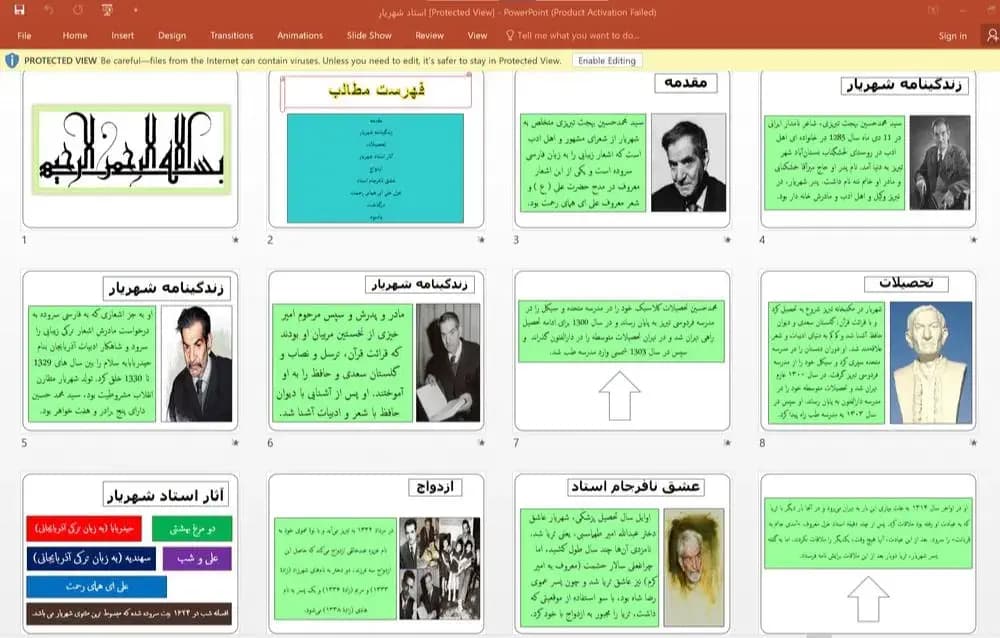
Task: Click slide number 1 label
Action: [x=24, y=240]
